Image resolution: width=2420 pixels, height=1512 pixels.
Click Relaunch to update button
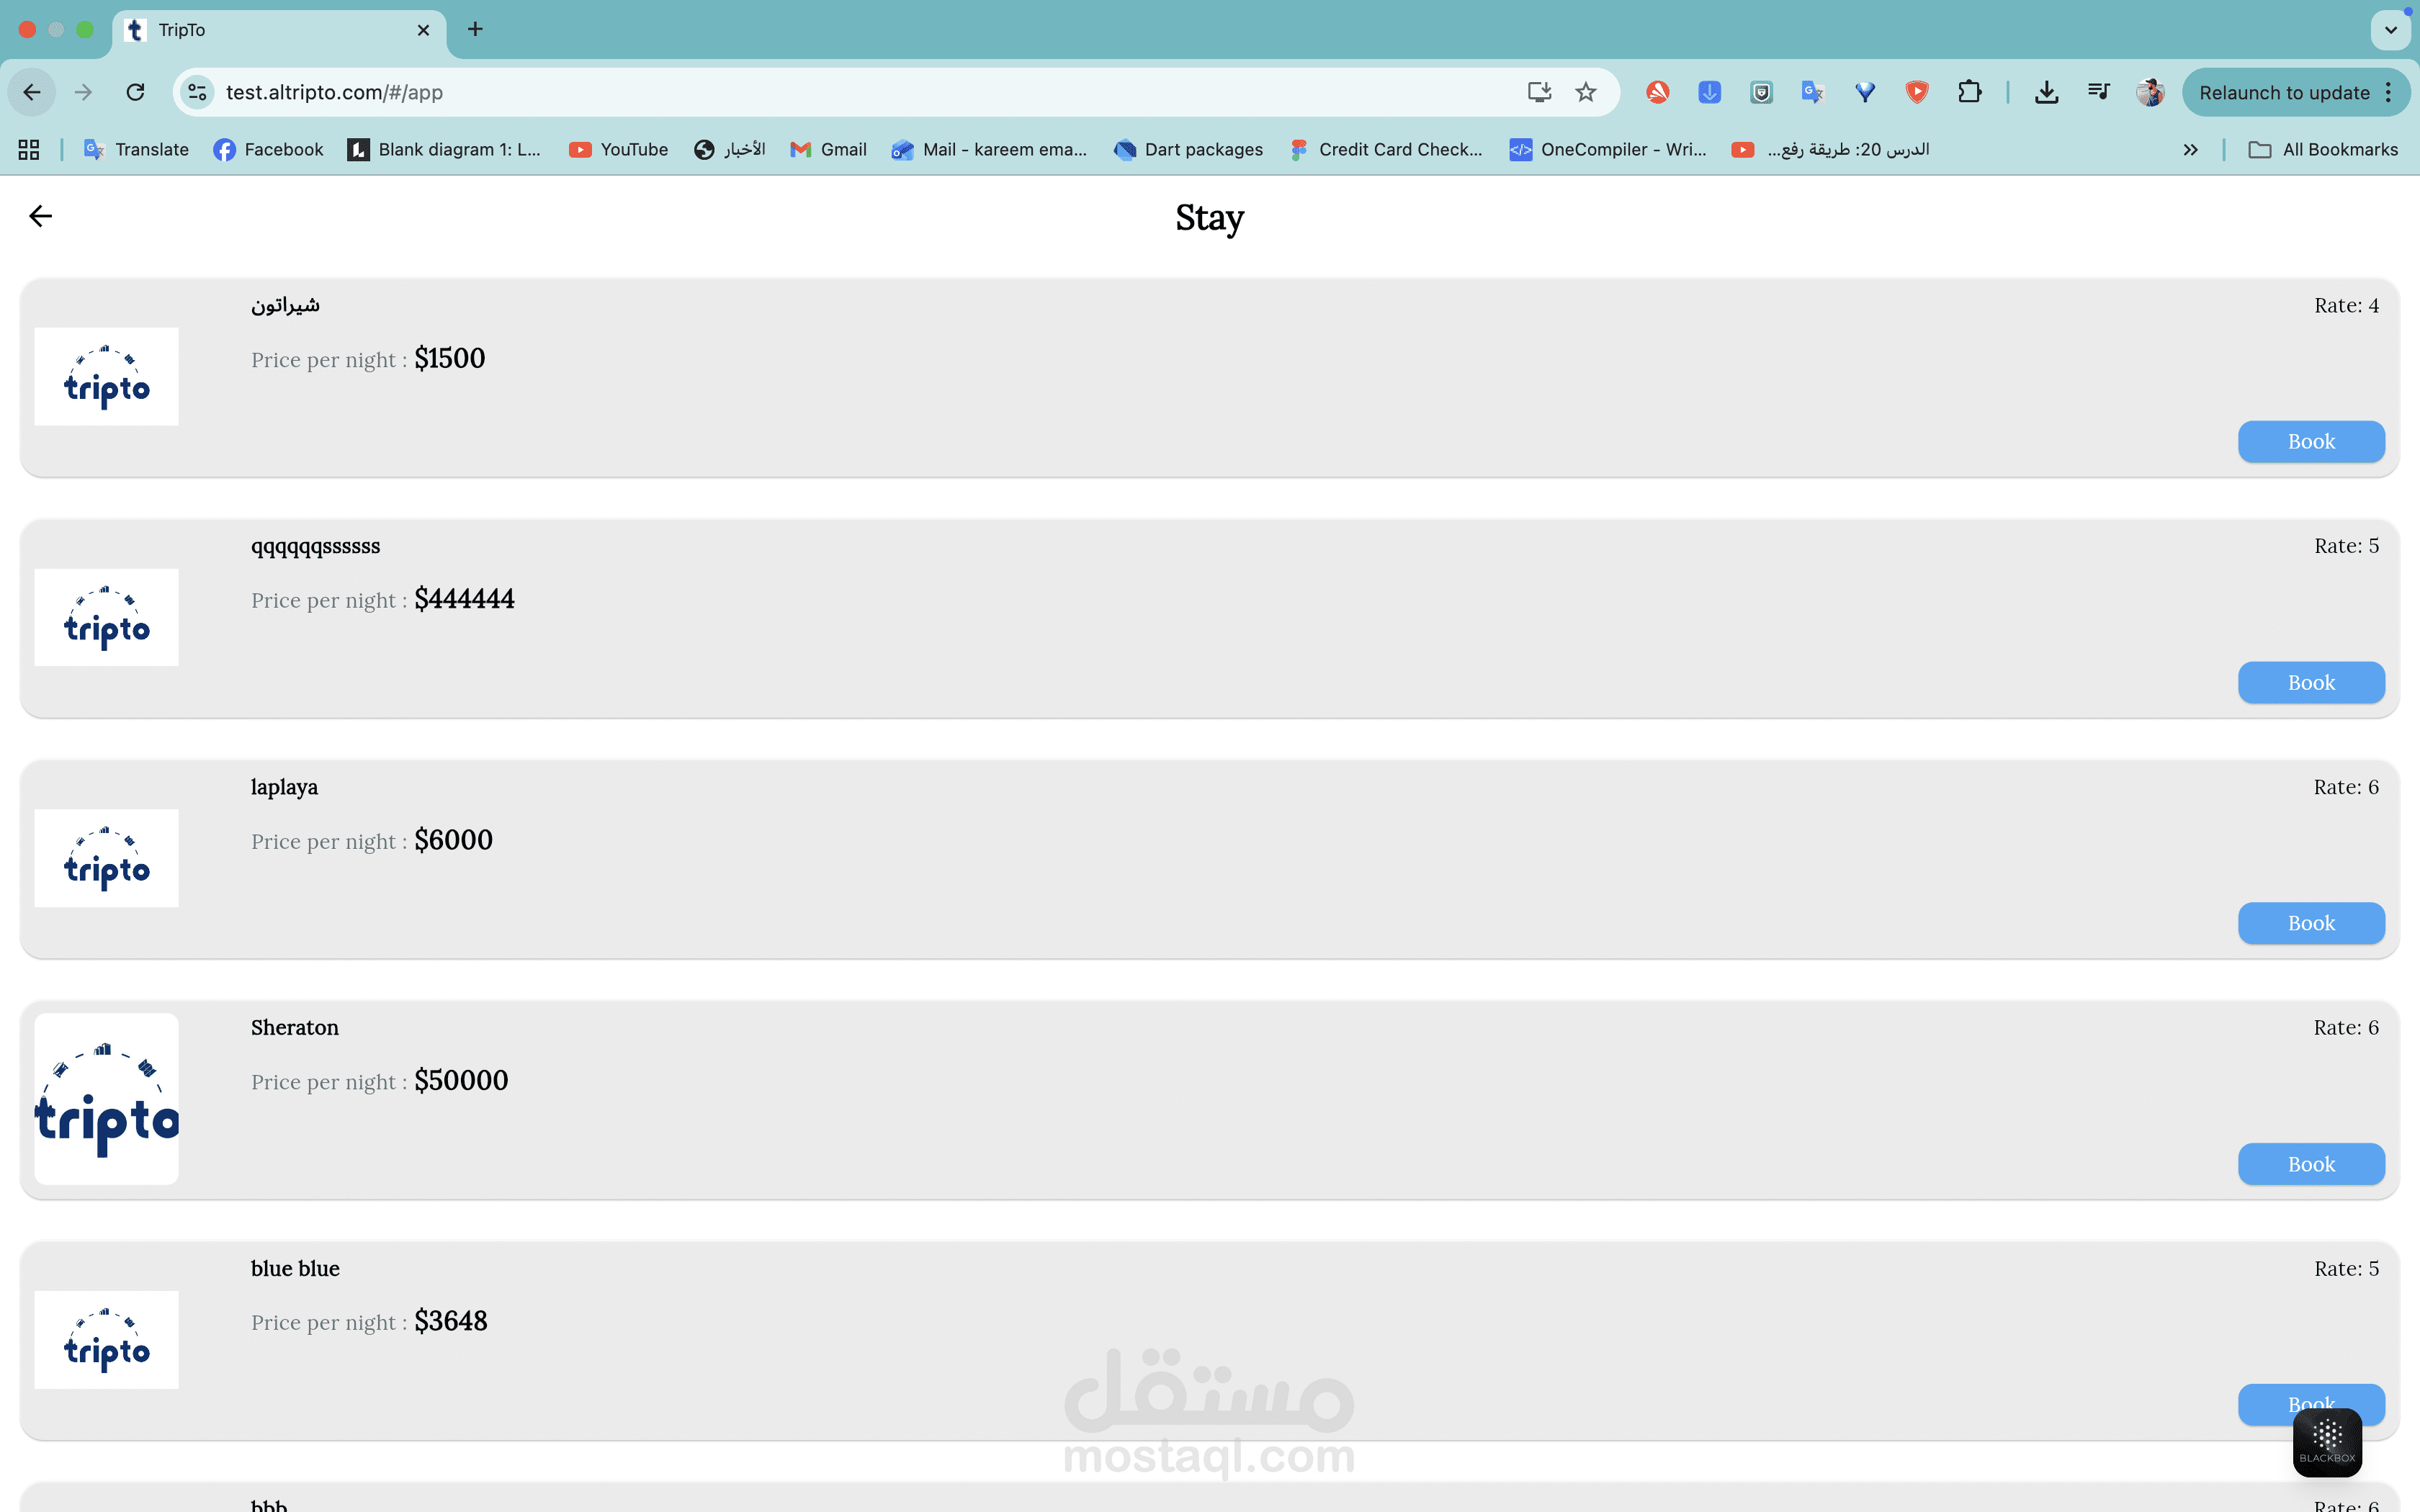[2284, 92]
